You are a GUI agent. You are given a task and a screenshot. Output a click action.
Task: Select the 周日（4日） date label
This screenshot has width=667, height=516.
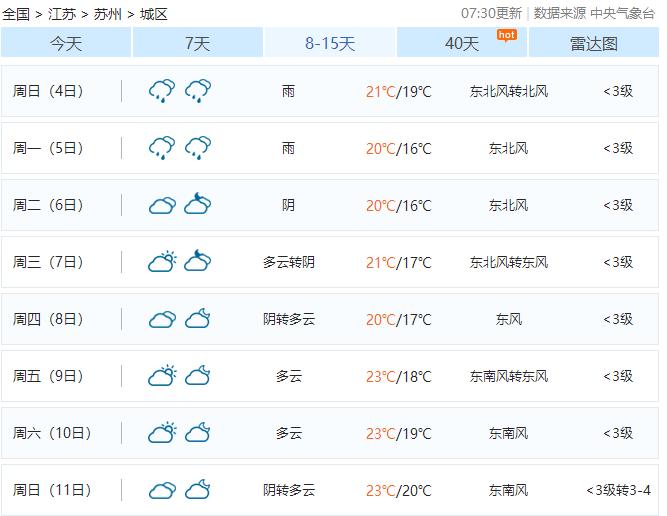[48, 91]
